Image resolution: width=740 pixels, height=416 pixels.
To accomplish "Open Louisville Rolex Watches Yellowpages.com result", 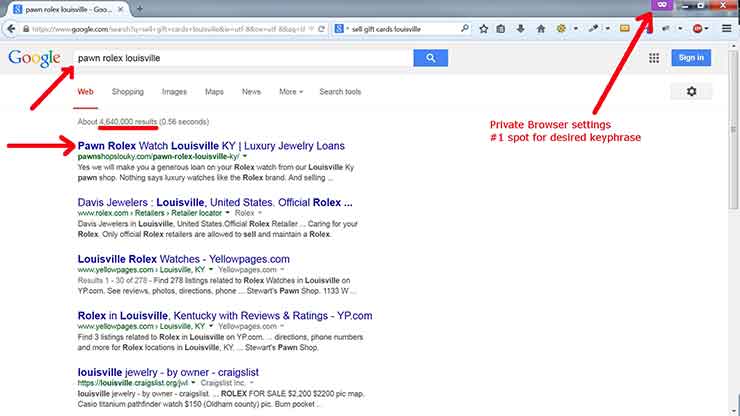I will (x=184, y=259).
